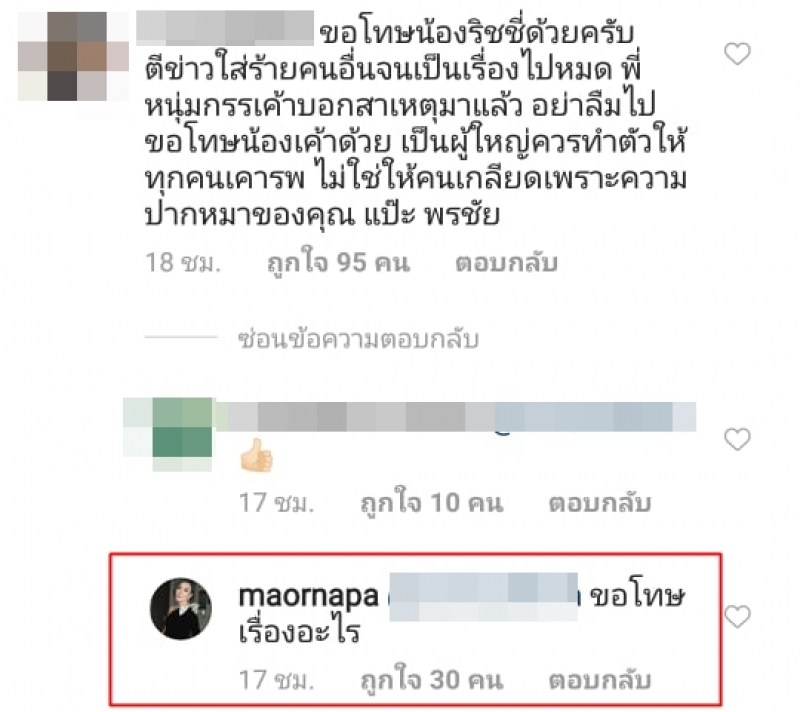Open maornapa's round profile photo
The image size is (800, 712).
pos(181,608)
